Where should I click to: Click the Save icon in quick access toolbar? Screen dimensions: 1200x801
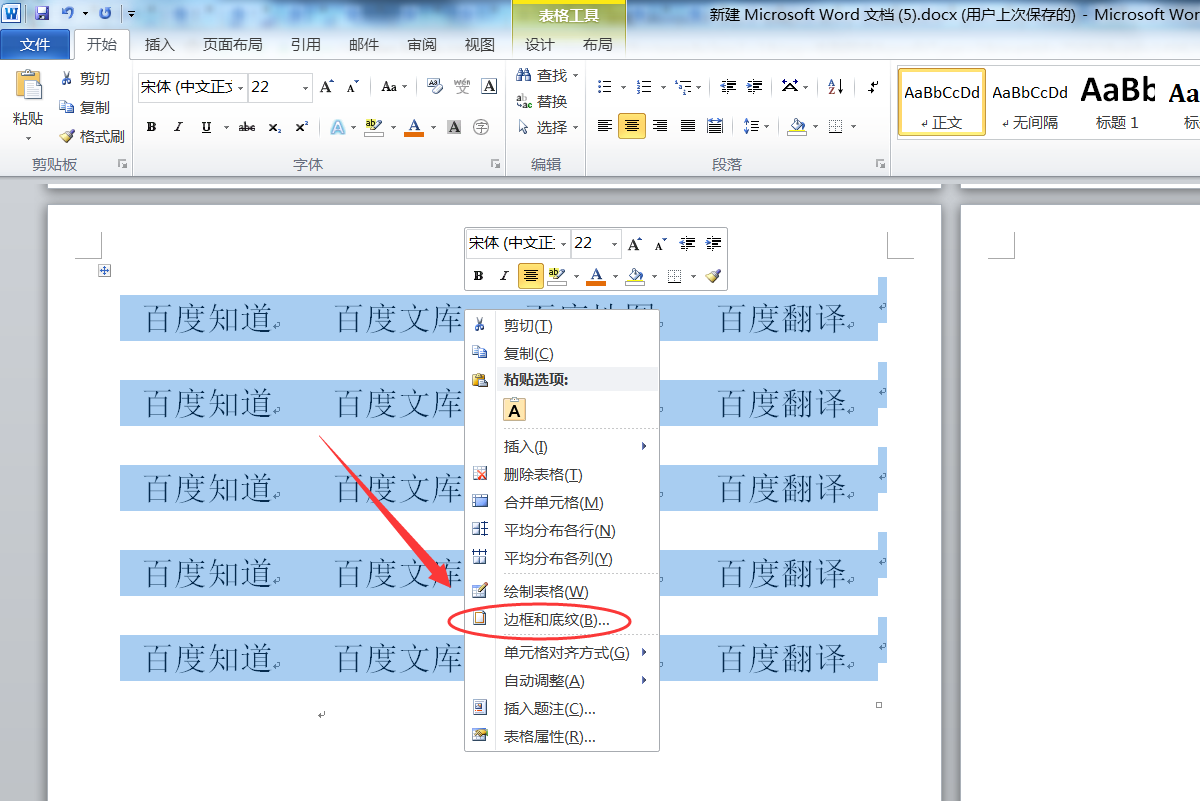[42, 14]
